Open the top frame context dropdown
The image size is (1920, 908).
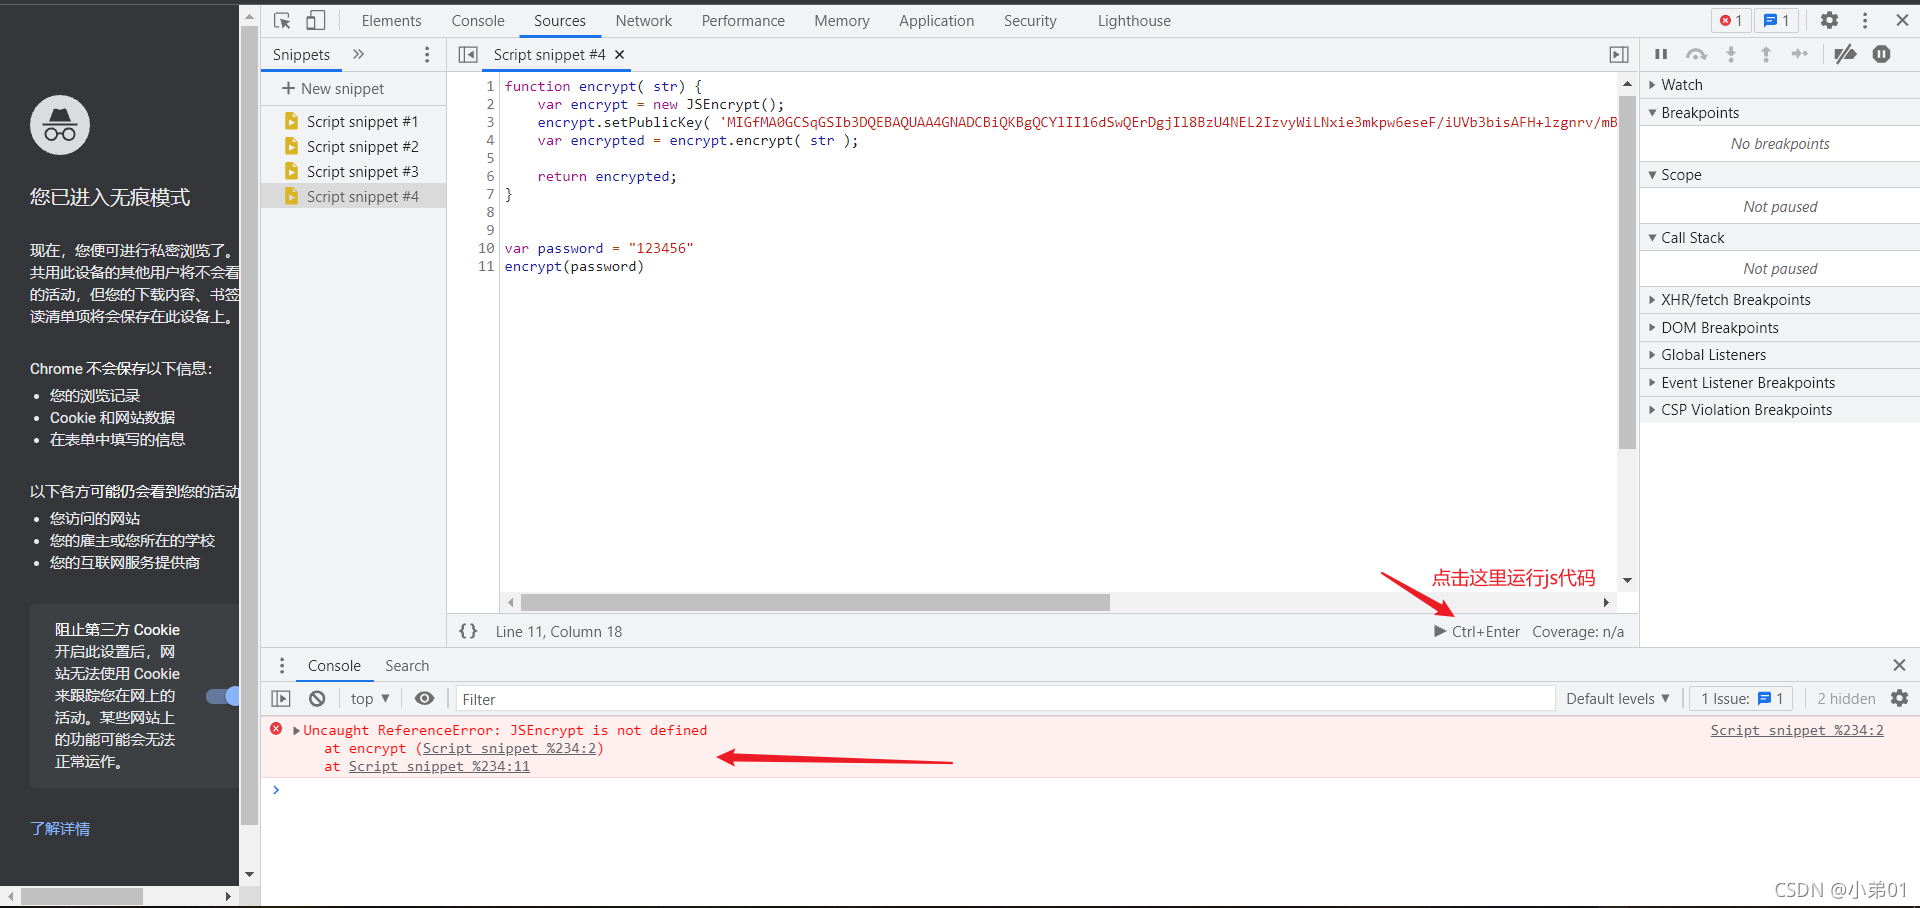click(368, 698)
